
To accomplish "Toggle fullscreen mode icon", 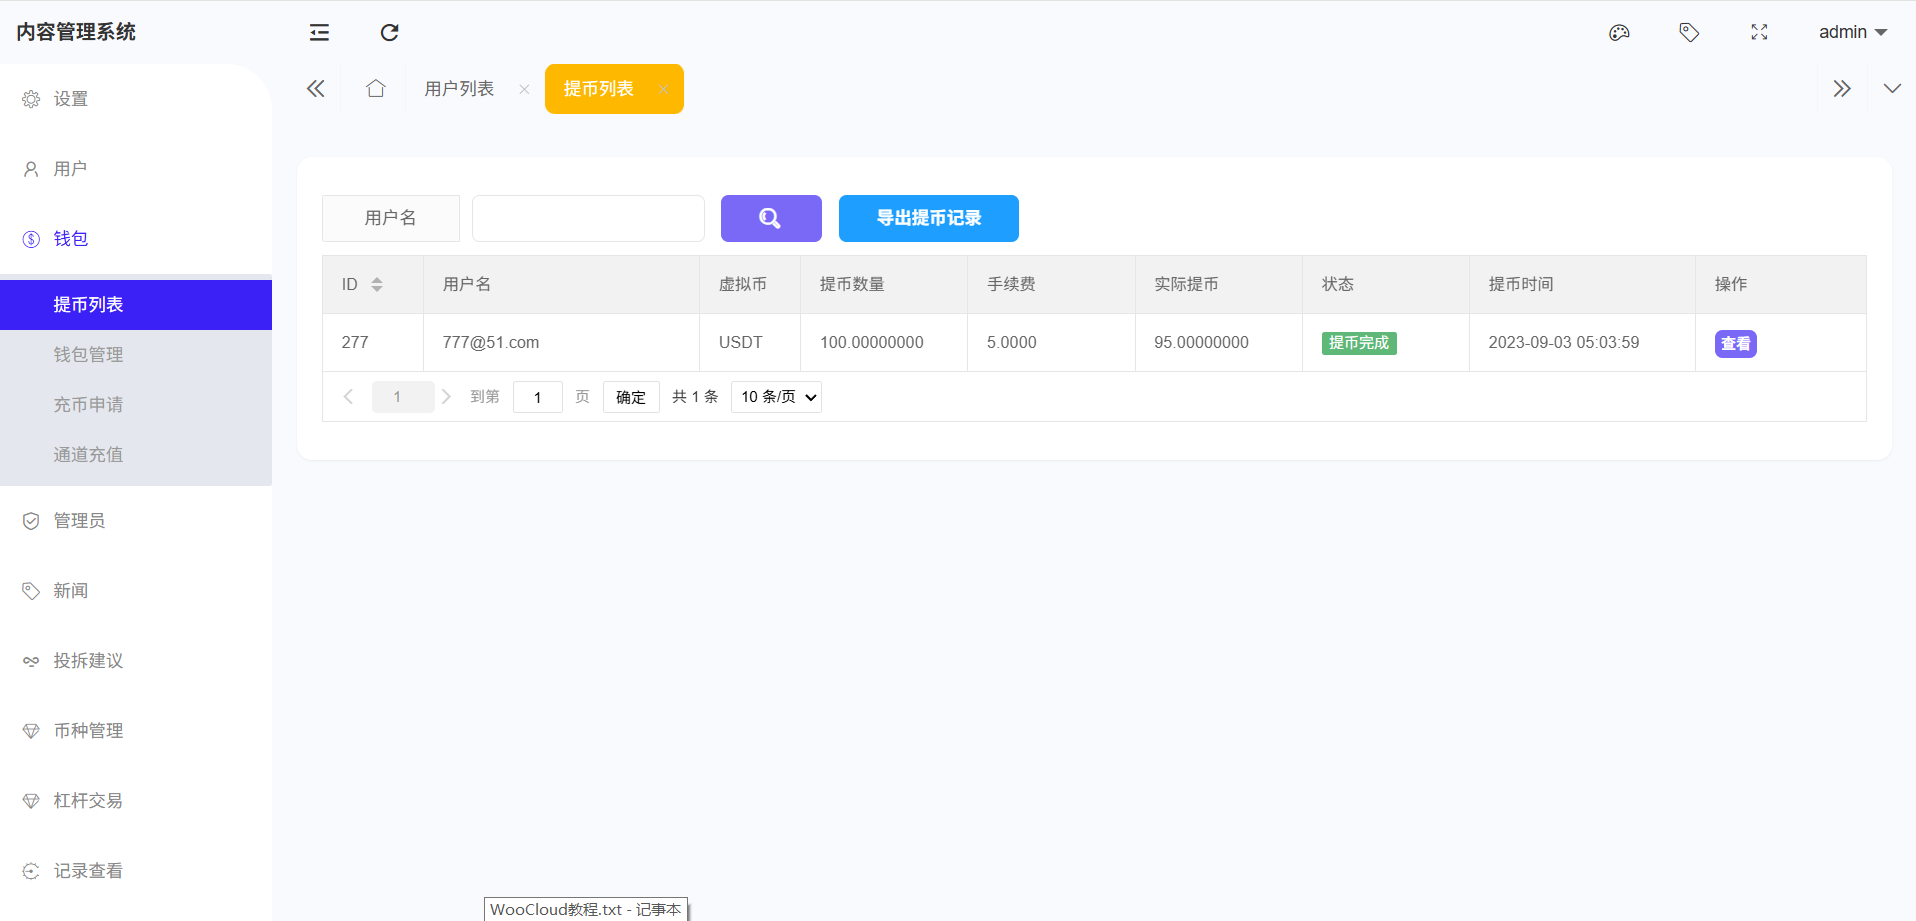I will (1759, 33).
